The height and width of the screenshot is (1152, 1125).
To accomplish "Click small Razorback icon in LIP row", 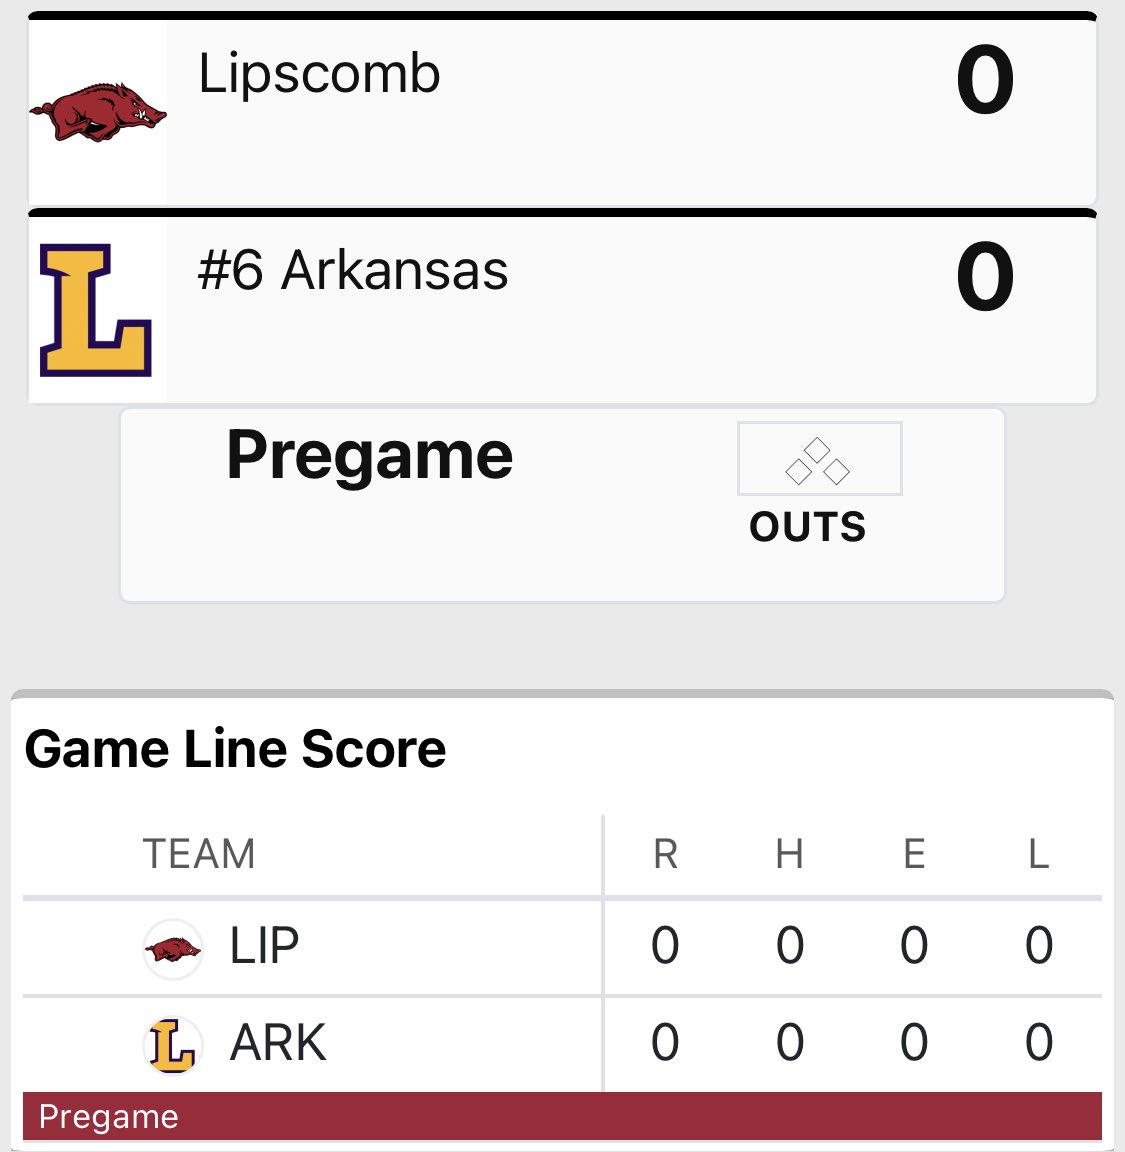I will coord(173,948).
